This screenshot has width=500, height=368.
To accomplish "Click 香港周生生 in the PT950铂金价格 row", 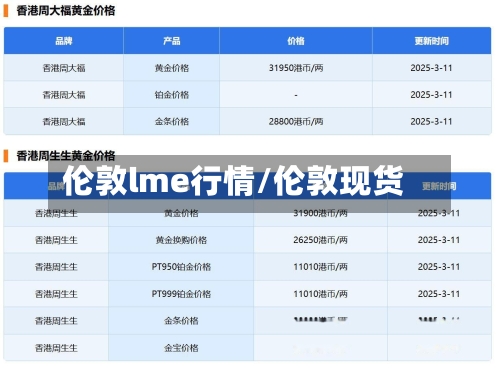I will pos(56,267).
